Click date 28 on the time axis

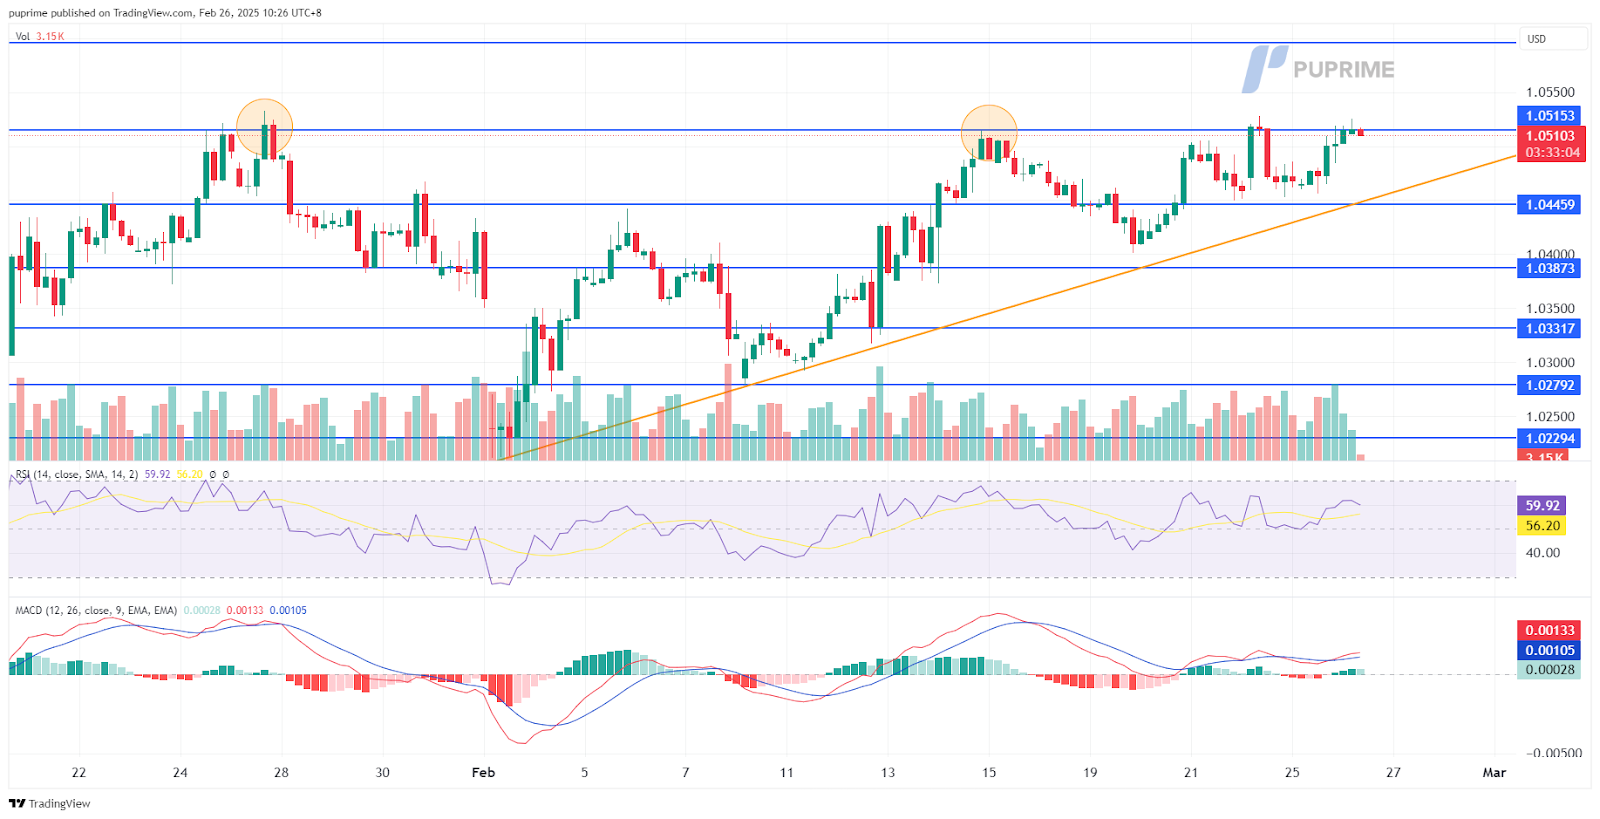[281, 773]
